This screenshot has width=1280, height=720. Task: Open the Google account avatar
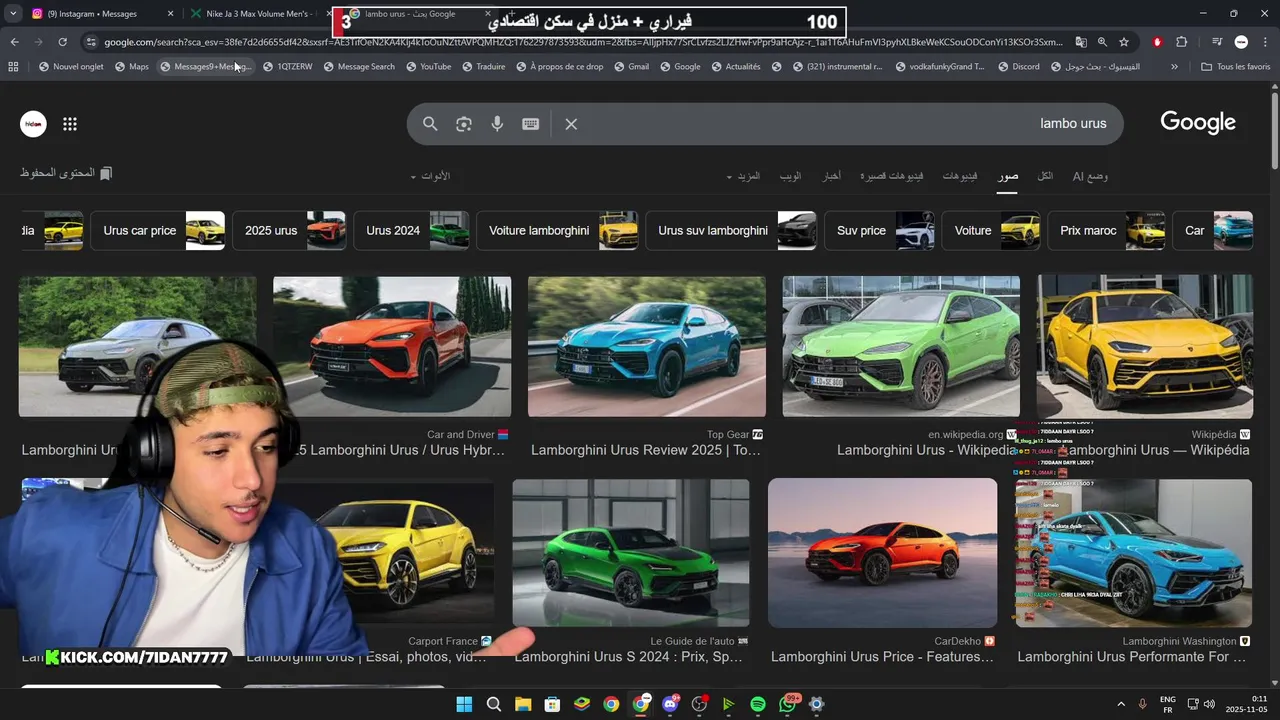(33, 124)
